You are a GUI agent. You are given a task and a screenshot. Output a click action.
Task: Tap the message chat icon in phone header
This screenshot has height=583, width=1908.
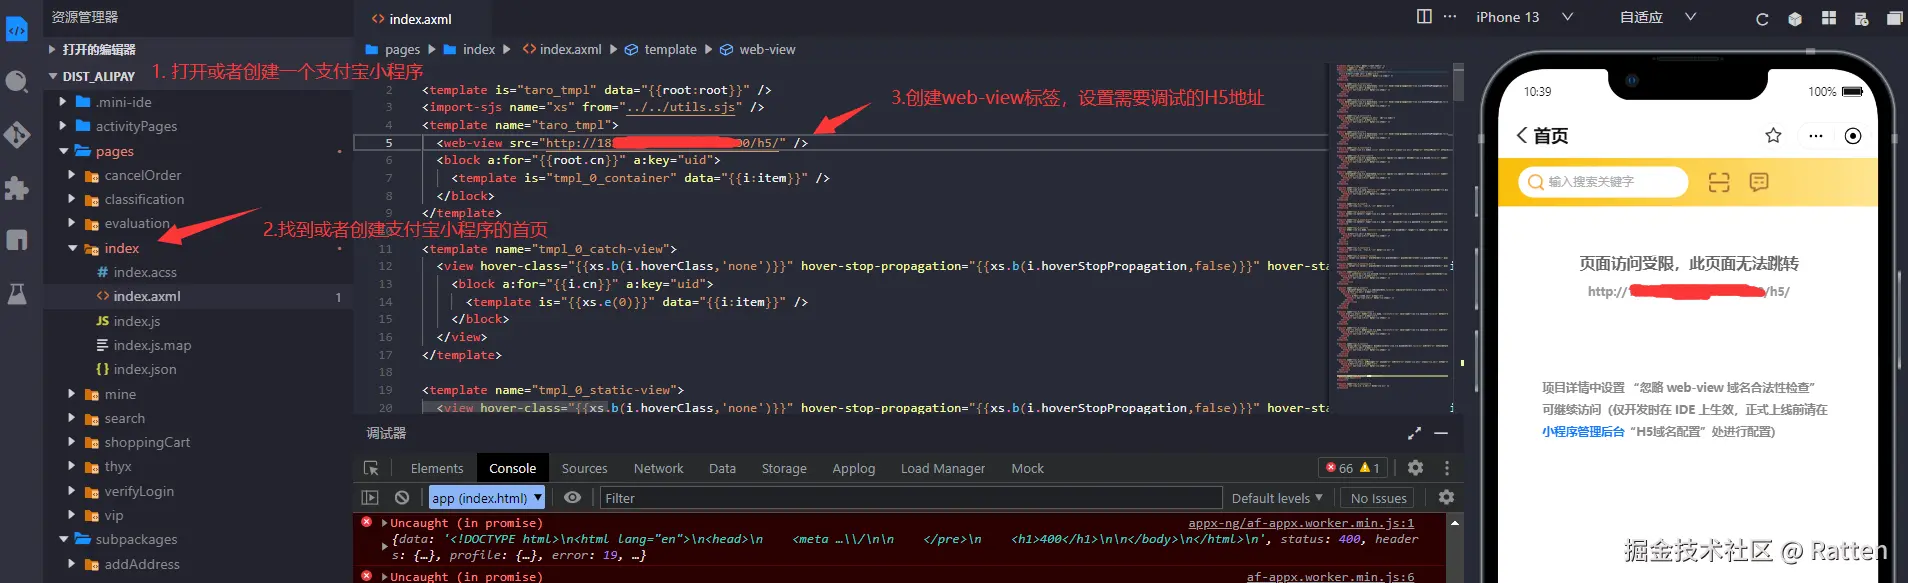coord(1759,182)
